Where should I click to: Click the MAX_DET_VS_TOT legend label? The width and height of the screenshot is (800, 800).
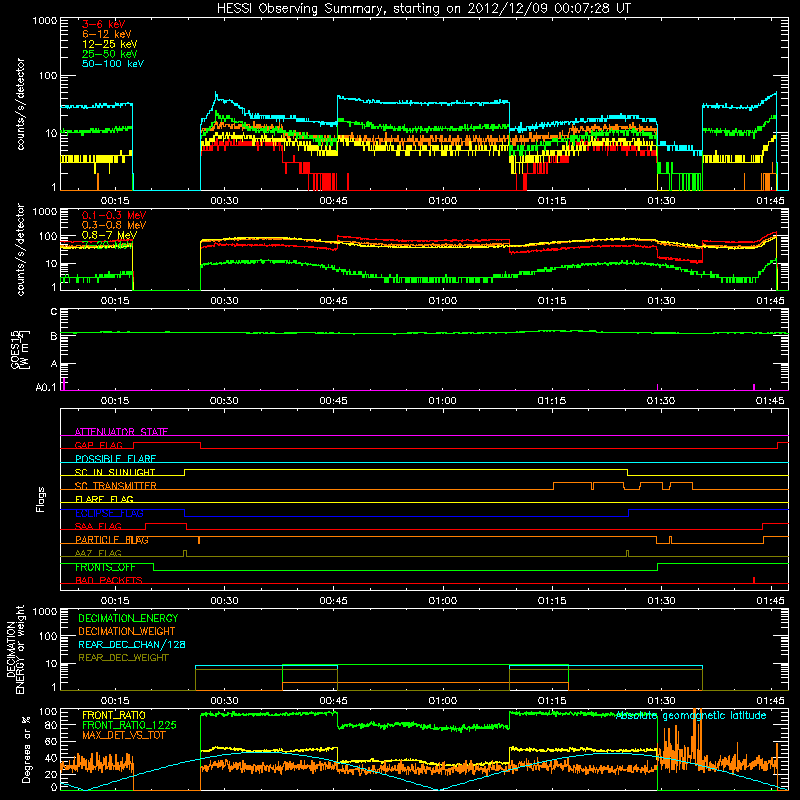[124, 735]
